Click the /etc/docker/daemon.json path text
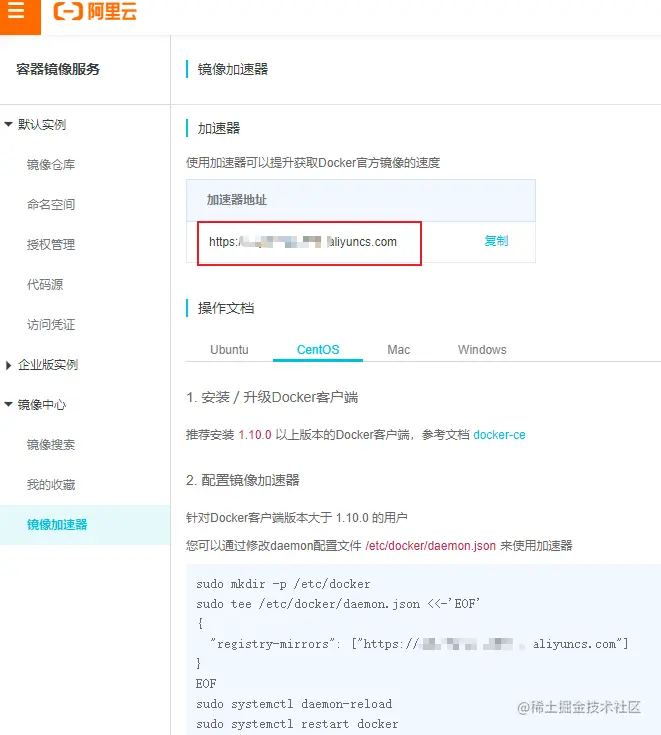 [430, 546]
